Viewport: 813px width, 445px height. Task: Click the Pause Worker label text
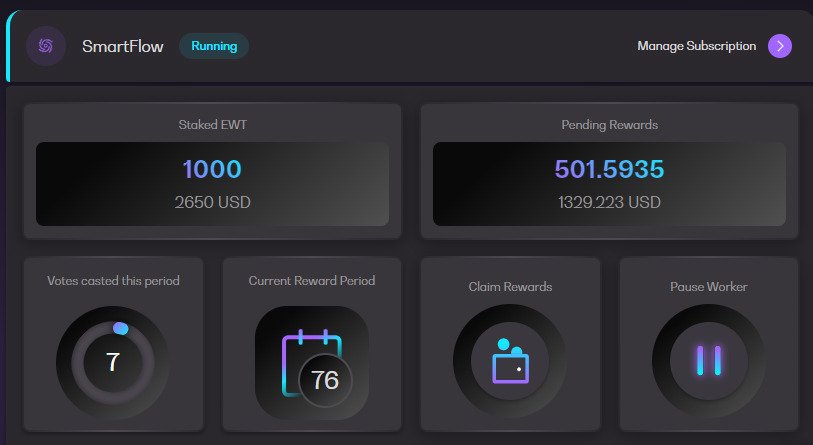pyautogui.click(x=709, y=287)
